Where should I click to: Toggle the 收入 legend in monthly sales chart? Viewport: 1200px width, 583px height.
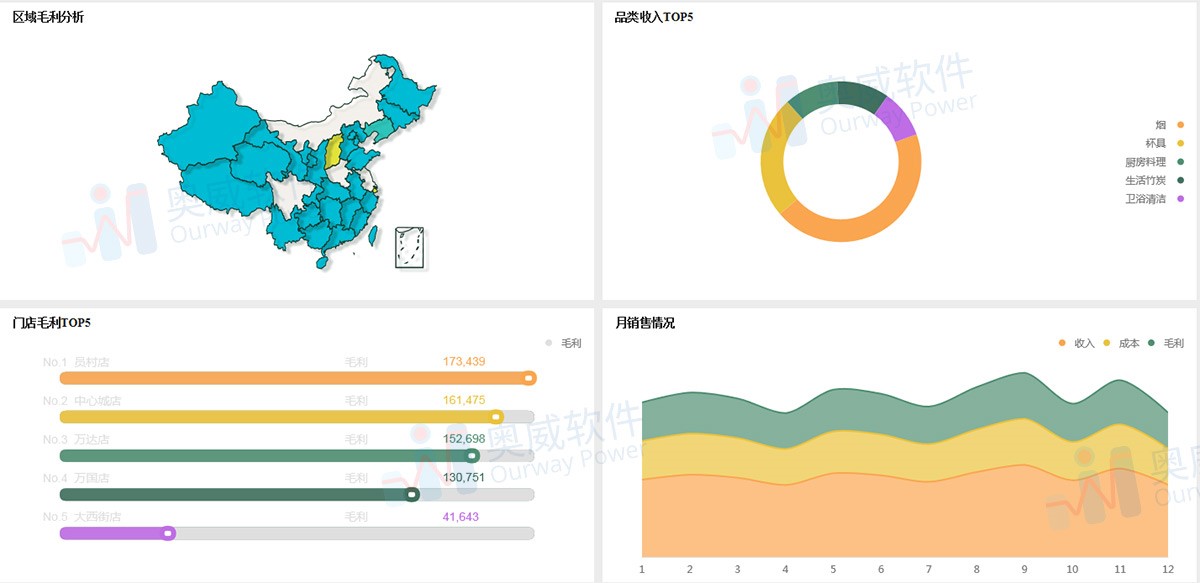coord(1077,343)
